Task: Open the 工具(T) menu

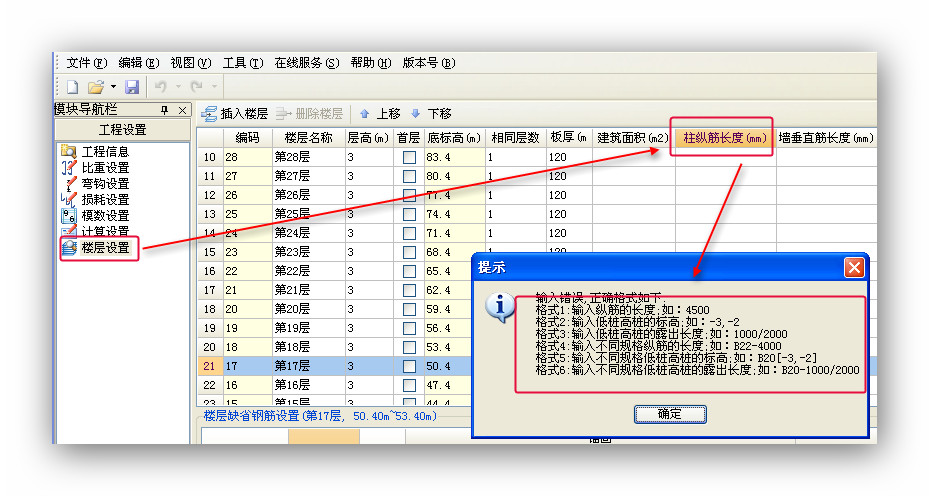Action: coord(243,63)
